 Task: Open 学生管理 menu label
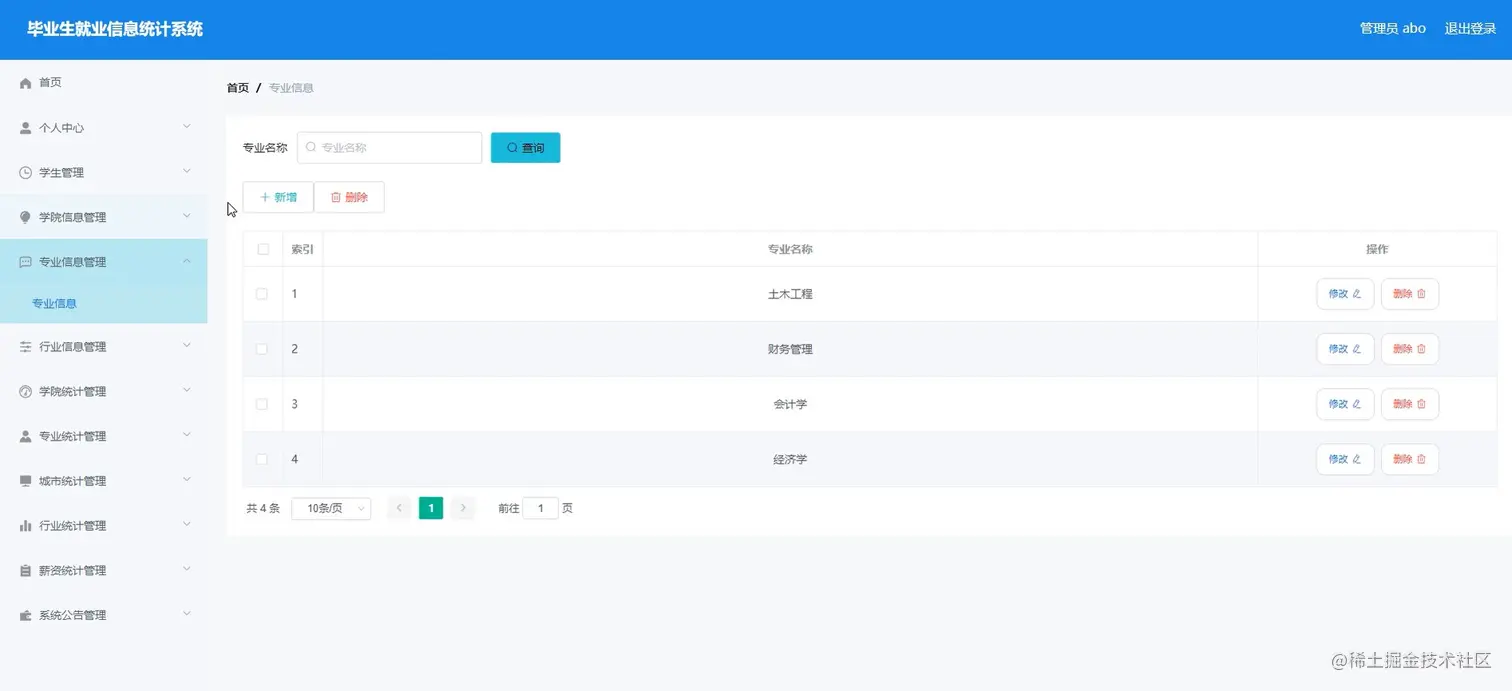[61, 173]
